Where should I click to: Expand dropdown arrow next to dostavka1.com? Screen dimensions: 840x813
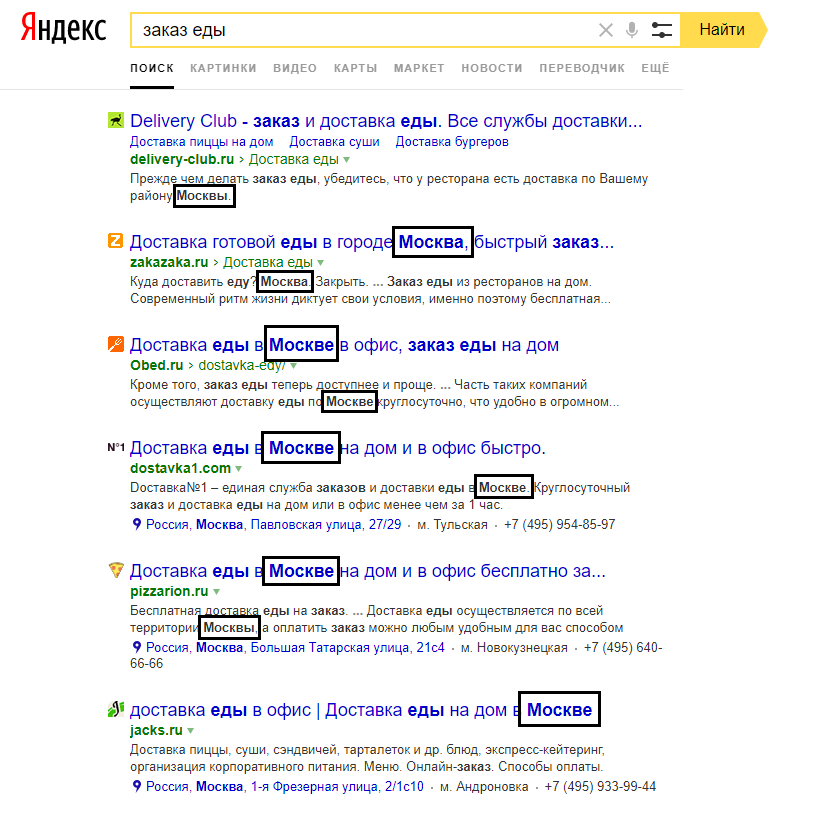(238, 469)
